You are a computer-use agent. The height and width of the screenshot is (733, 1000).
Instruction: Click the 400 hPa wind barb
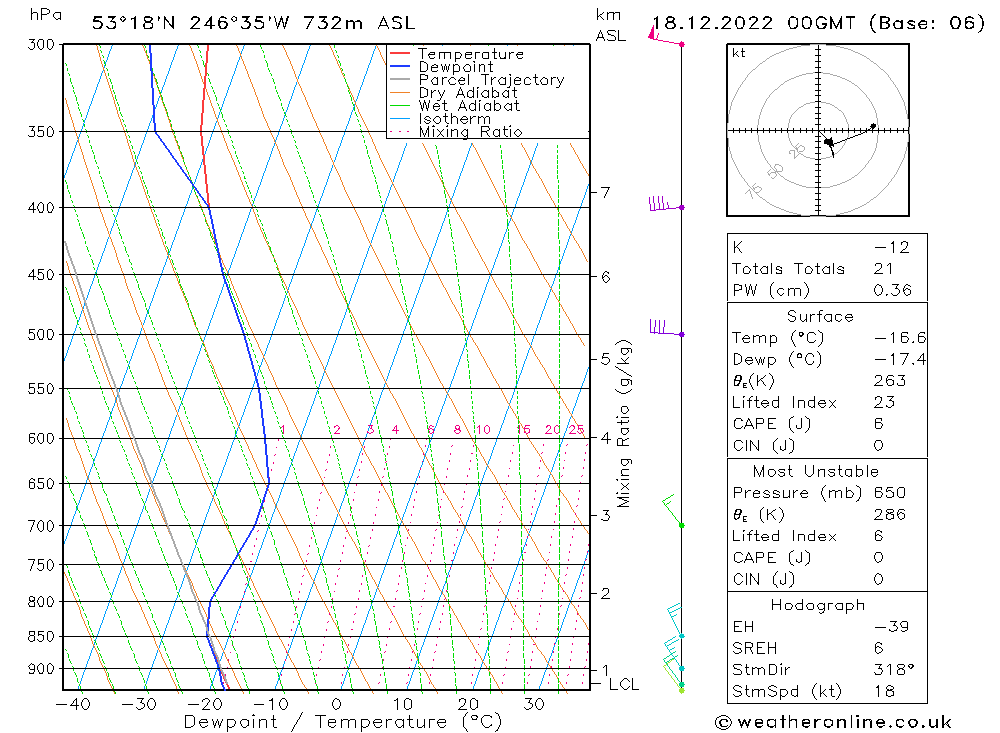(665, 204)
